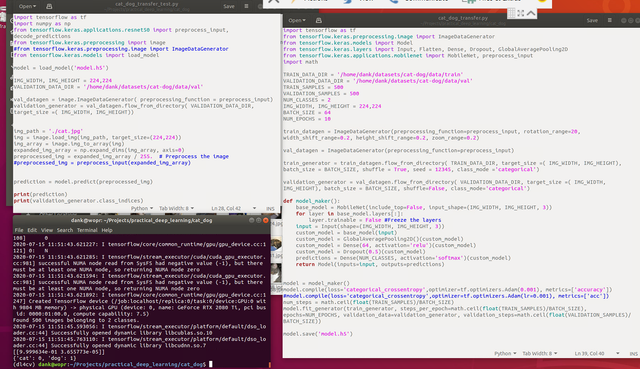Click prediction array output [[9.999634e-01 3.655773e-05]]
This screenshot has width=640, height=369.
[x=59, y=351]
